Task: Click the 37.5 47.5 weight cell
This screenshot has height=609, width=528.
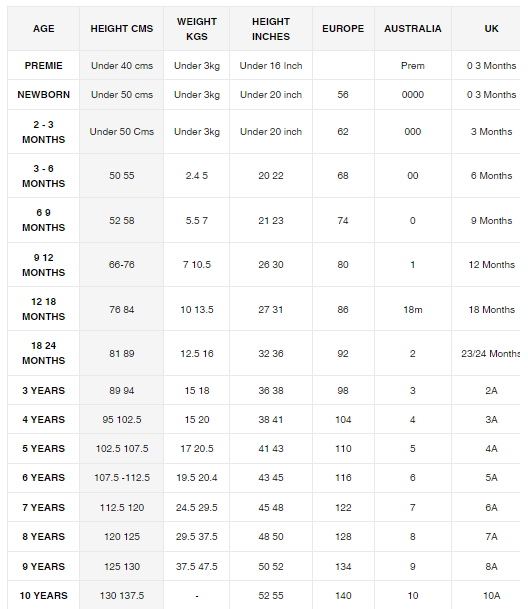Action: click(197, 566)
